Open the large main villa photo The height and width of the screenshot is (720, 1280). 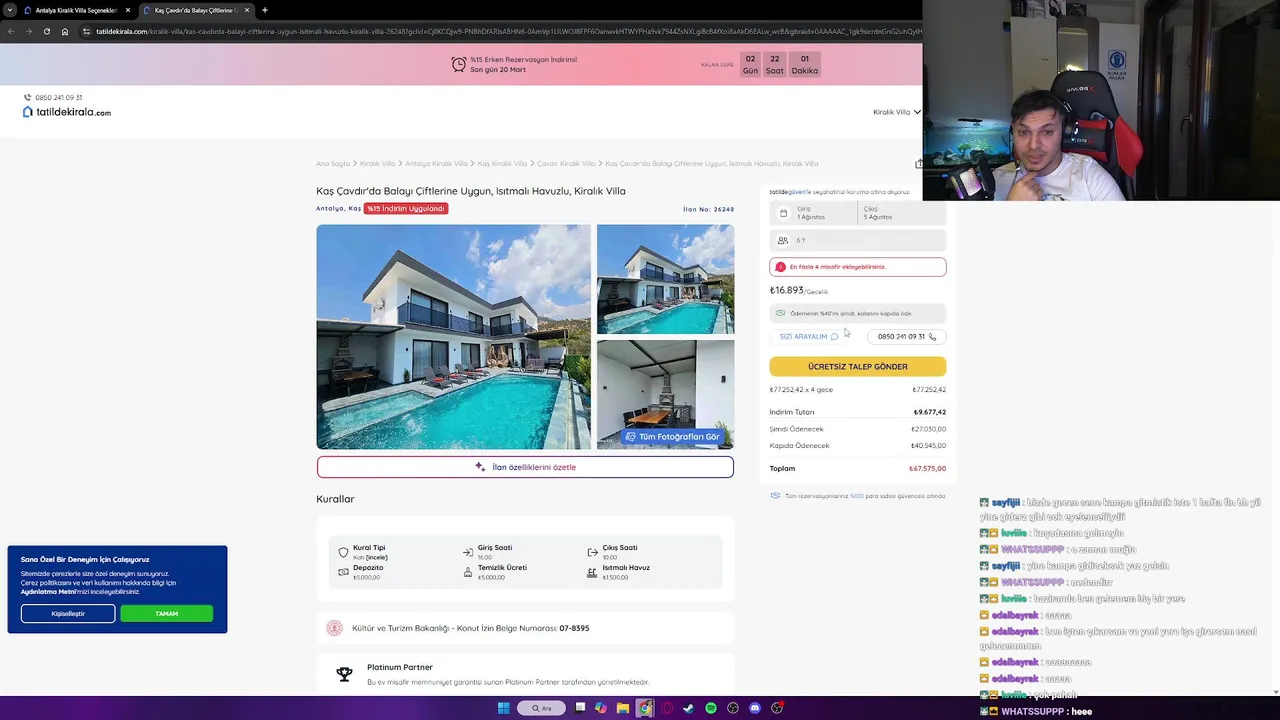tap(454, 337)
